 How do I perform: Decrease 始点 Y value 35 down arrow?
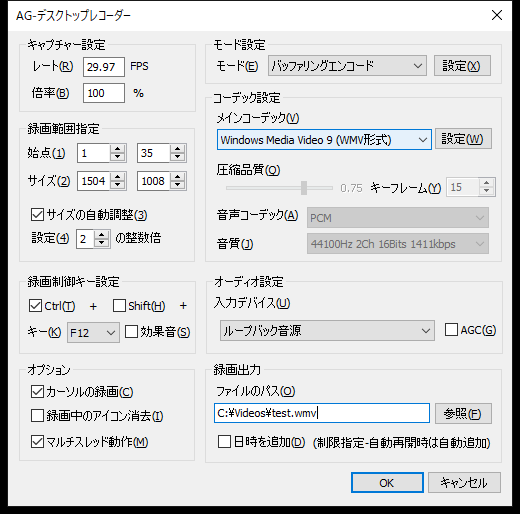click(x=177, y=157)
